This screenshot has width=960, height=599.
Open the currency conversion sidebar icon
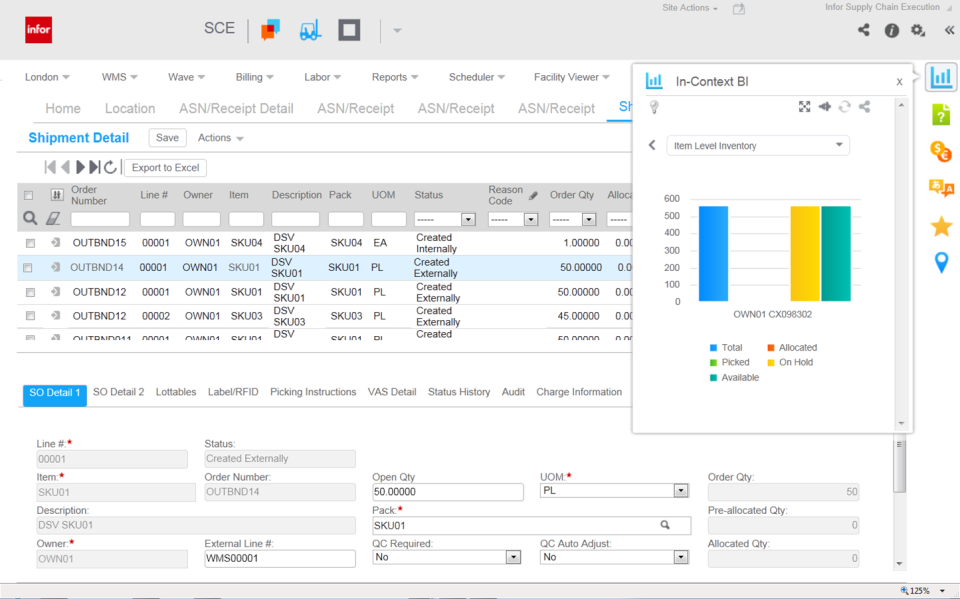pos(941,152)
